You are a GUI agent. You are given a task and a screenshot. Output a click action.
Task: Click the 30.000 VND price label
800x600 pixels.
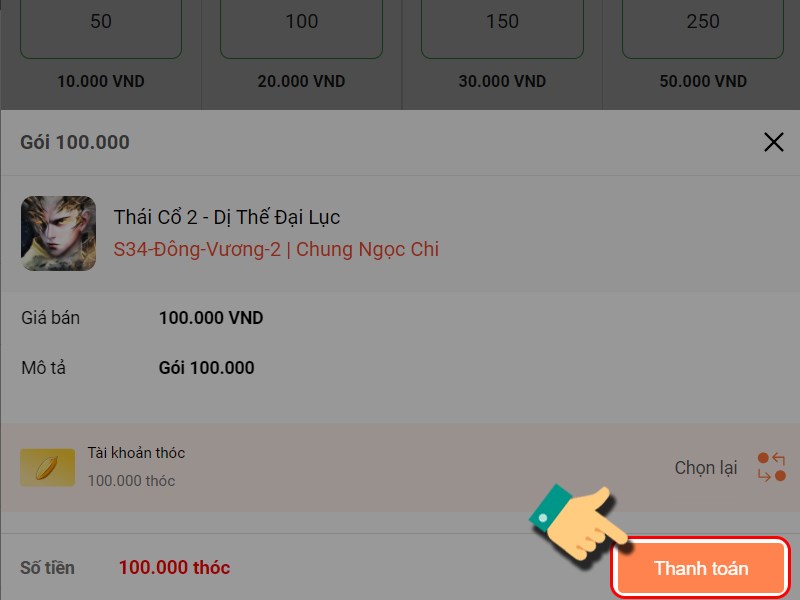(x=502, y=81)
